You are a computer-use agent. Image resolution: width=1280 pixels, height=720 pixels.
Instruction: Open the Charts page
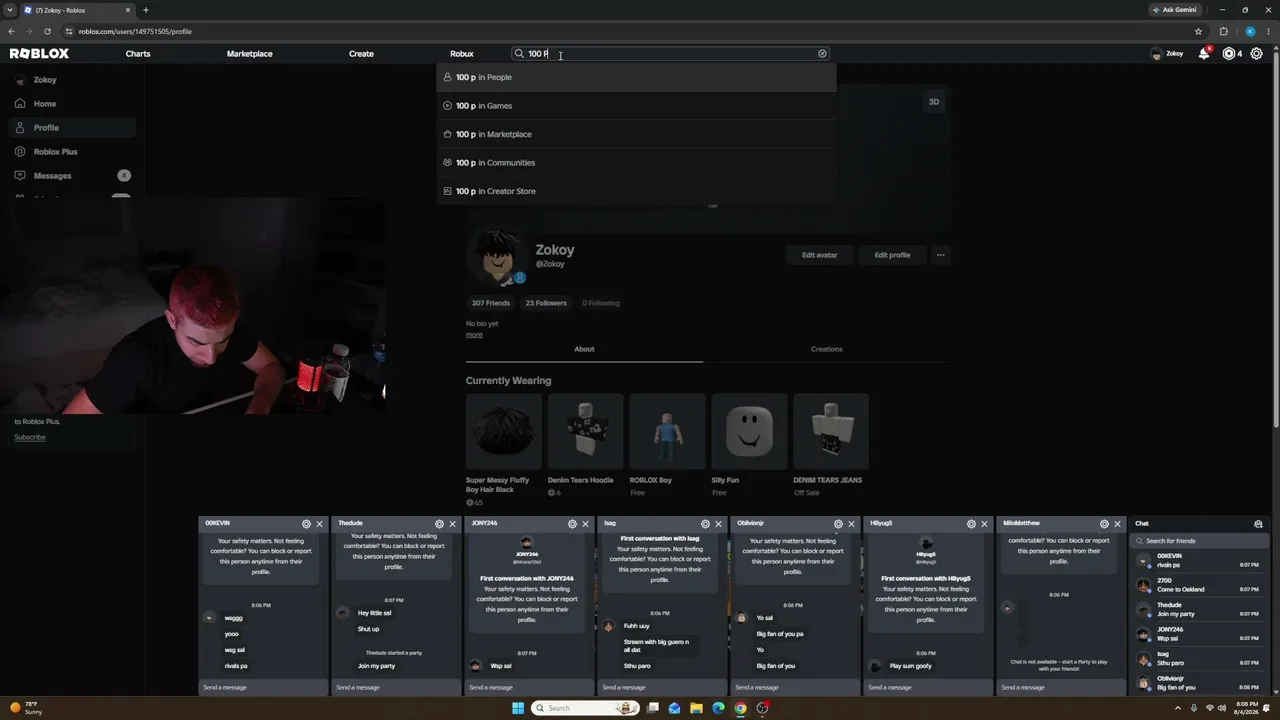tap(138, 54)
